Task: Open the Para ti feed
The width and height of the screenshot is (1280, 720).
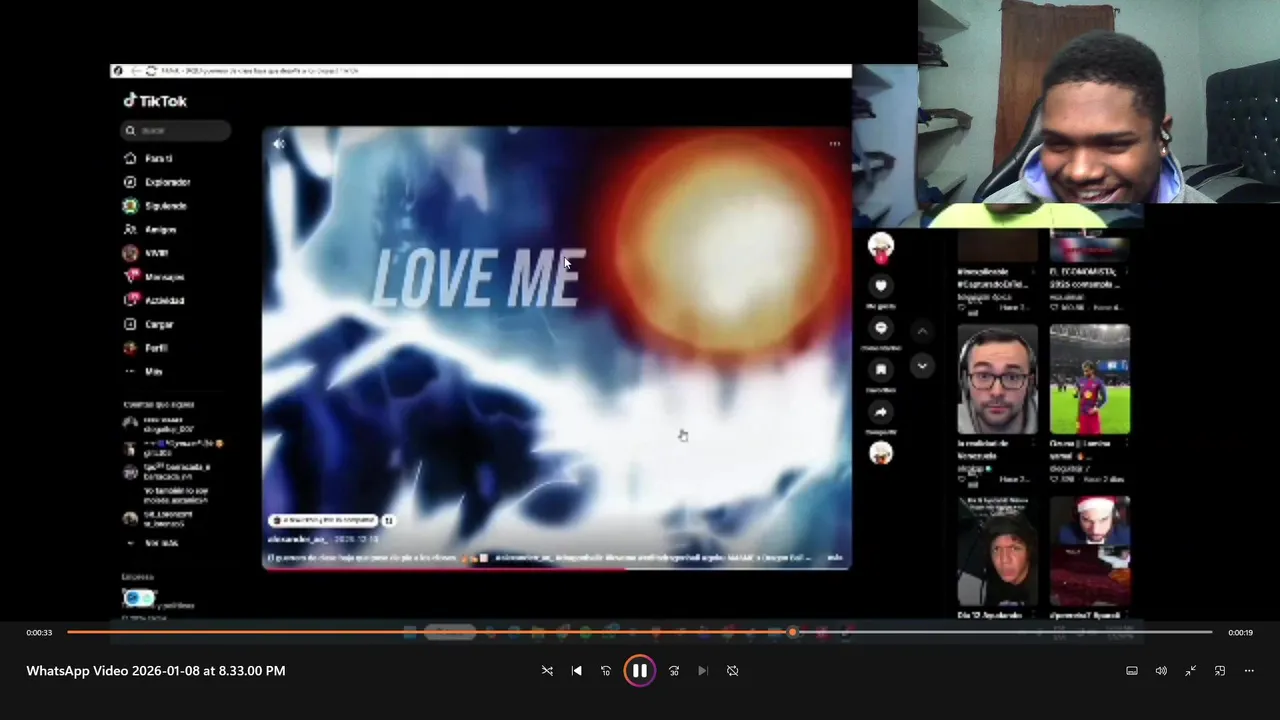Action: [x=147, y=158]
